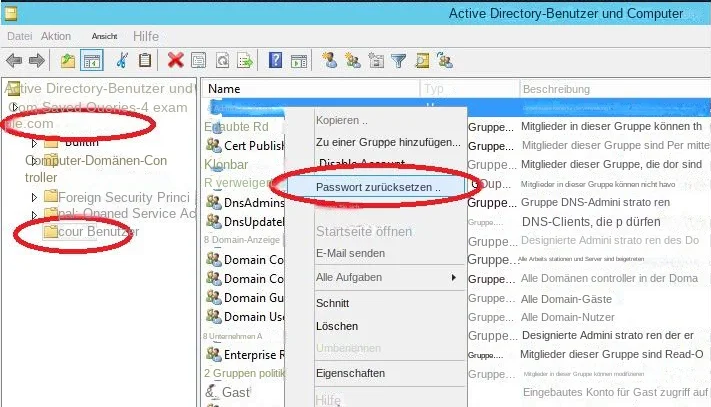Create a new group with the two-person icon
Viewport: 711px width, 407px height.
point(353,60)
